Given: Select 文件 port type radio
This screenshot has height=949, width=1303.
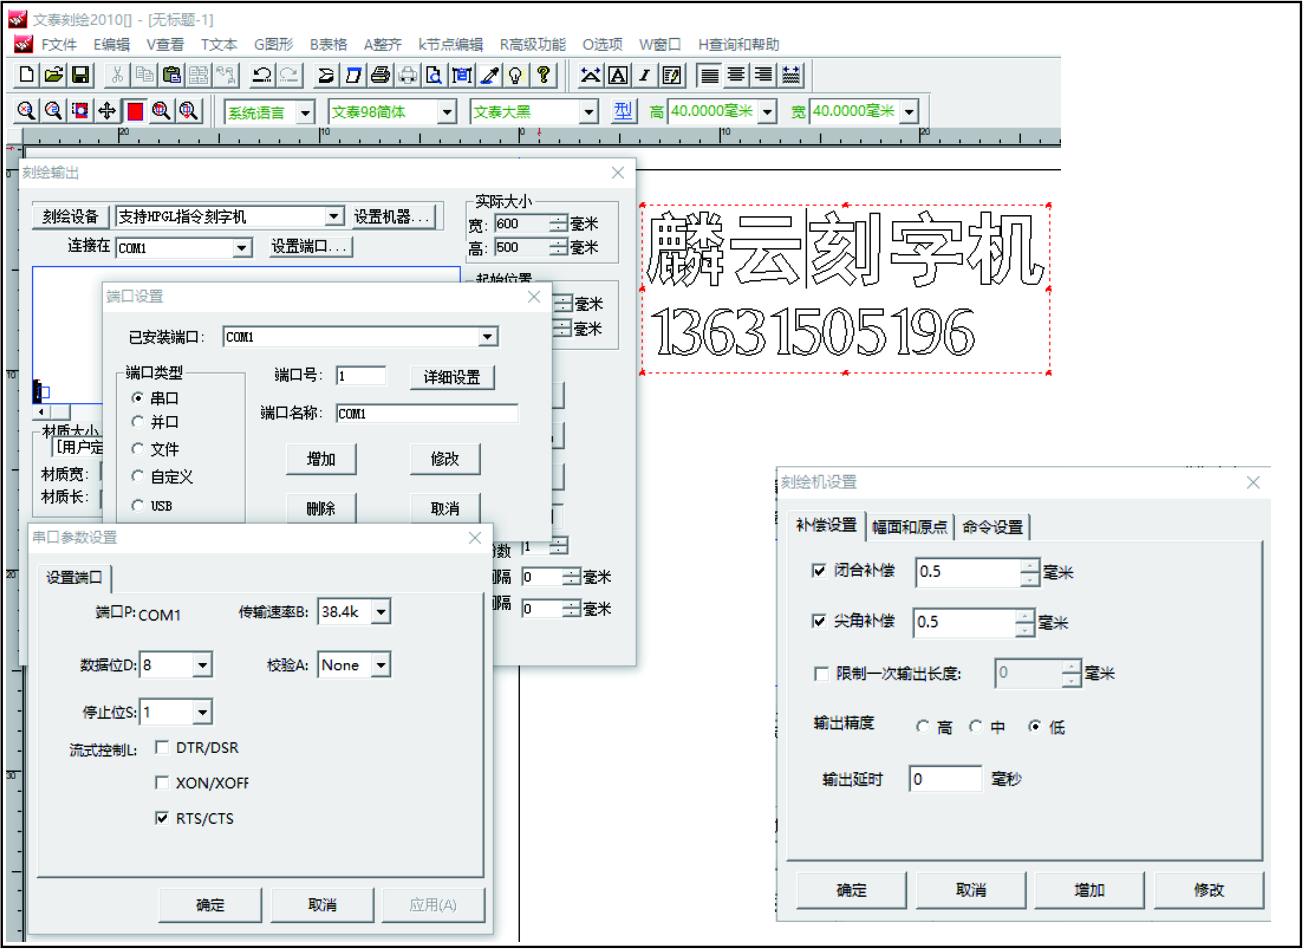Looking at the screenshot, I should click(138, 449).
